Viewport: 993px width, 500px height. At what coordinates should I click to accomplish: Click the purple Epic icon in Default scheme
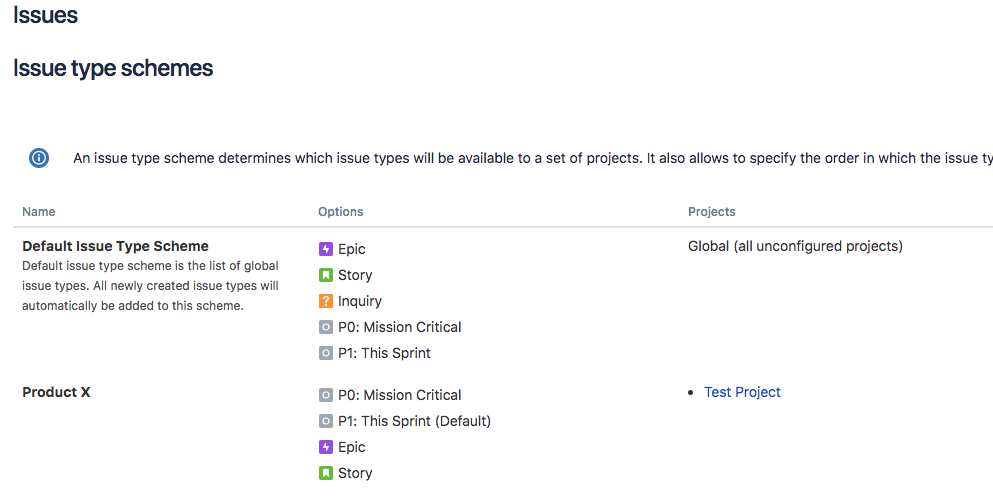click(x=326, y=249)
